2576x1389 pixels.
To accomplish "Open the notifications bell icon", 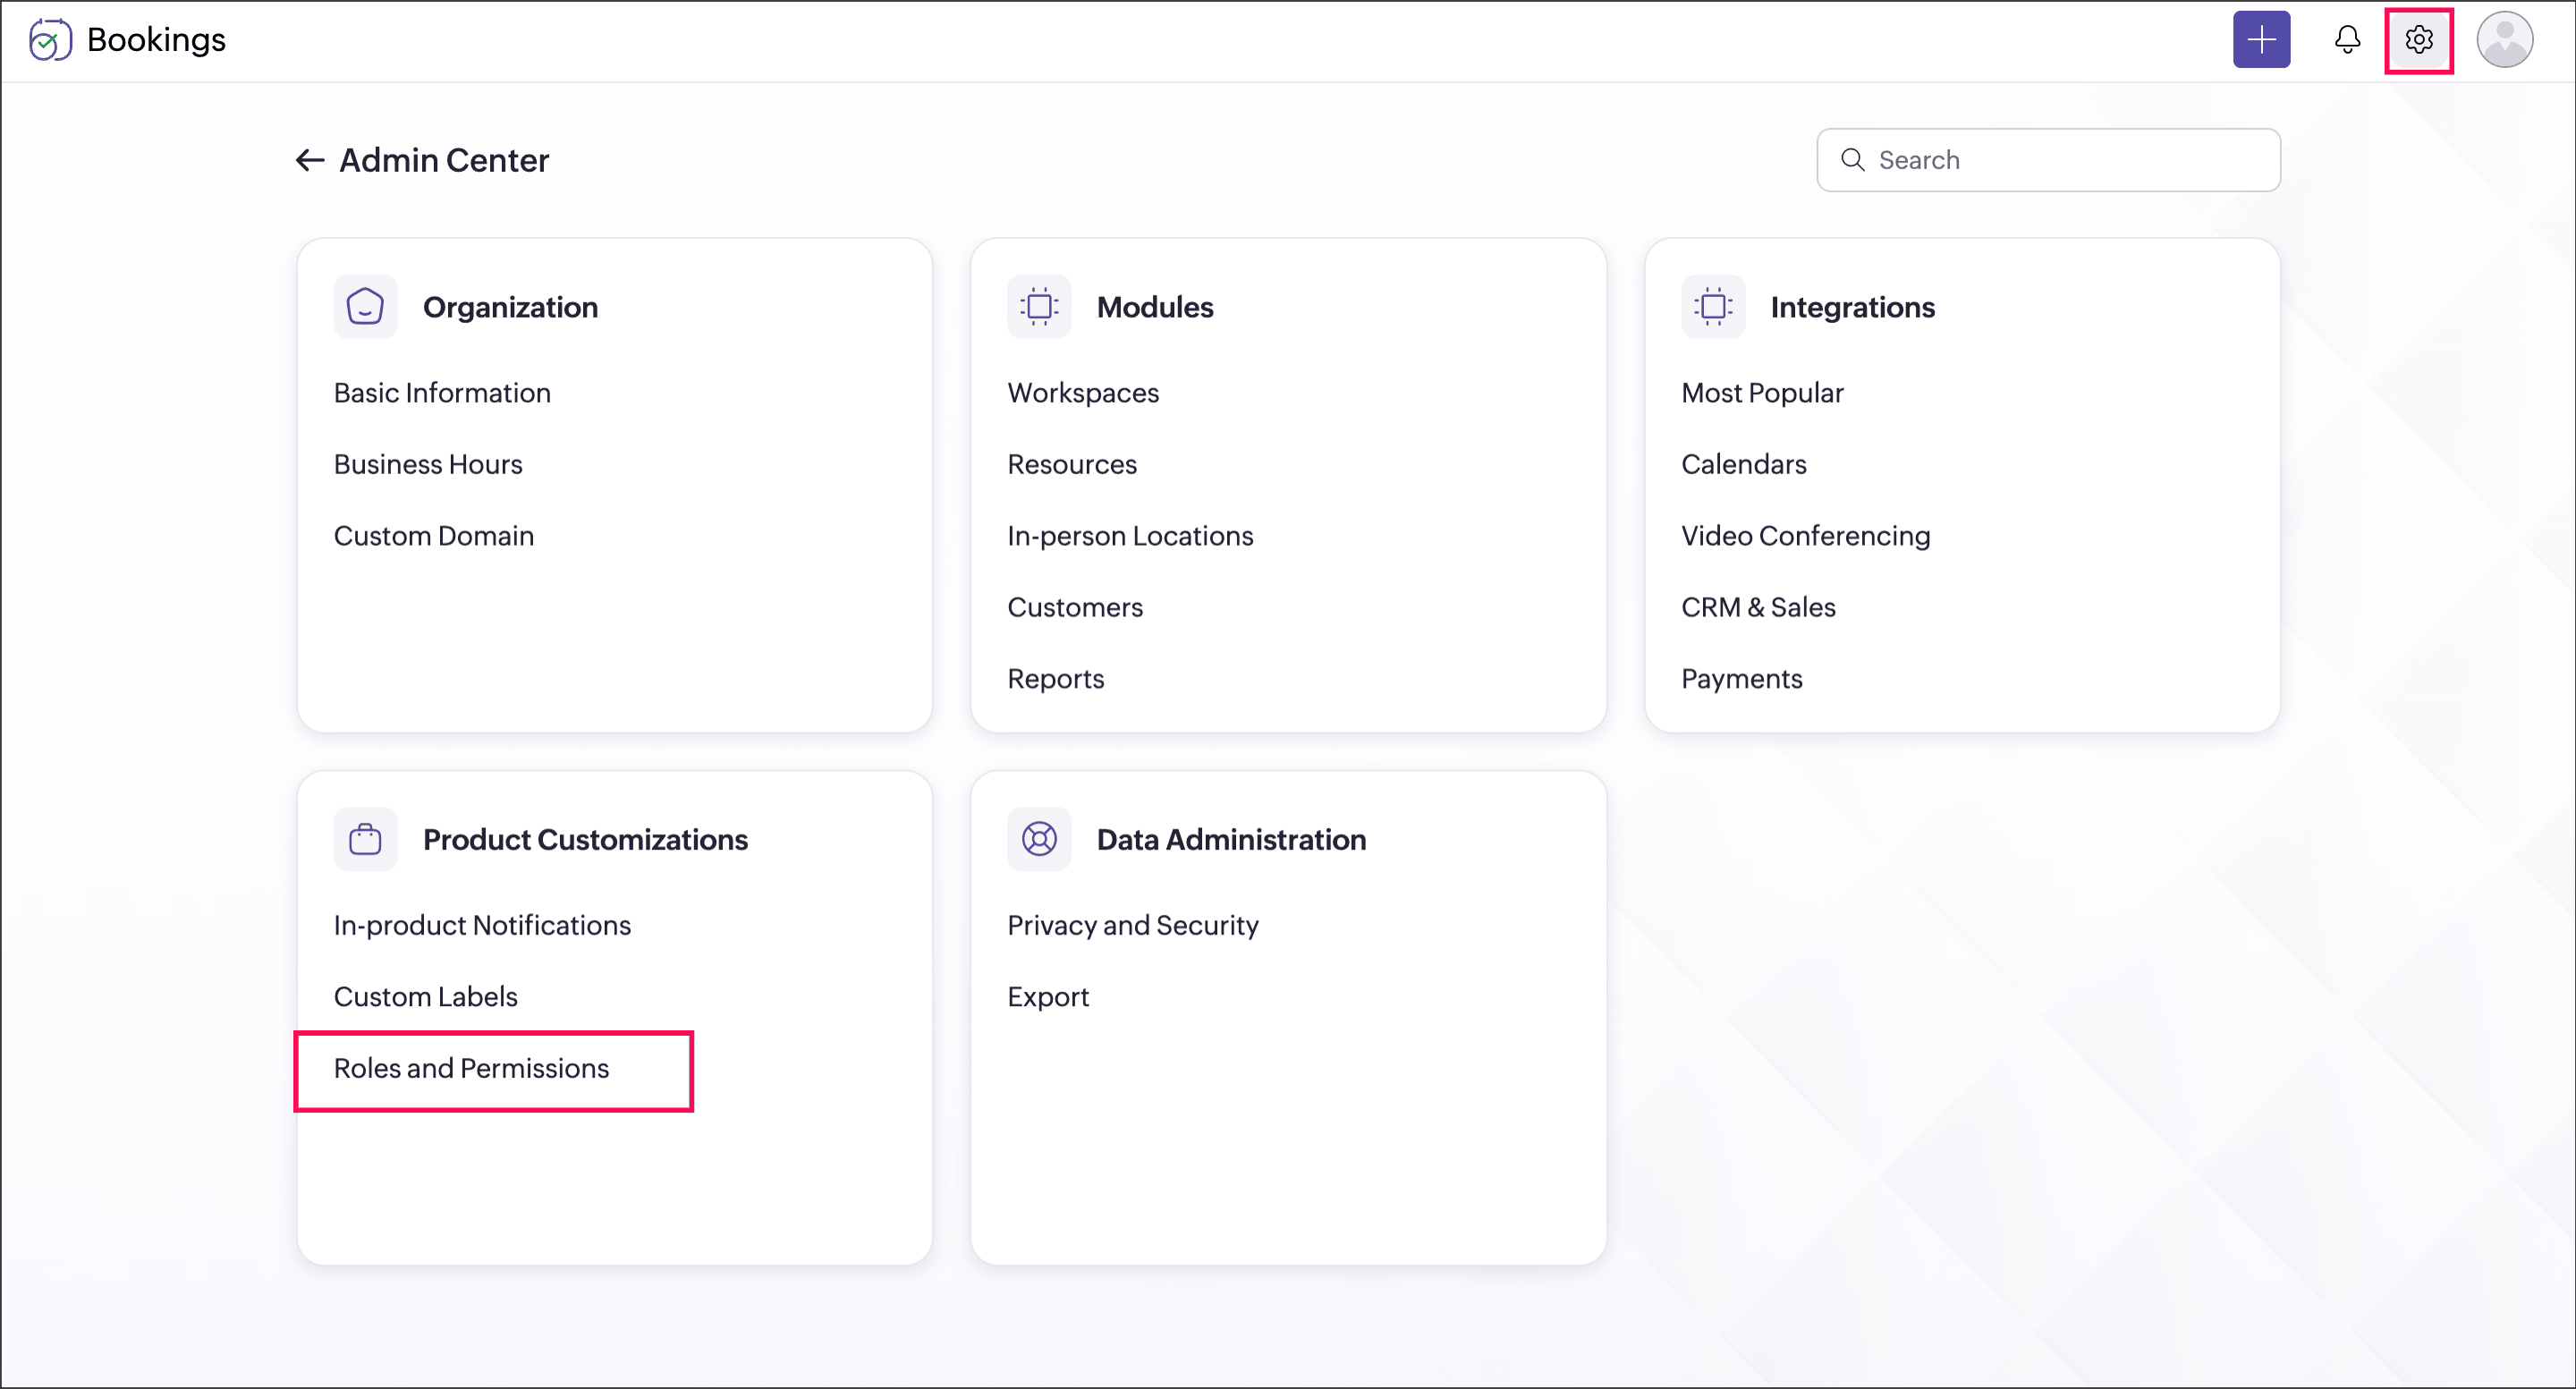I will [x=2346, y=40].
